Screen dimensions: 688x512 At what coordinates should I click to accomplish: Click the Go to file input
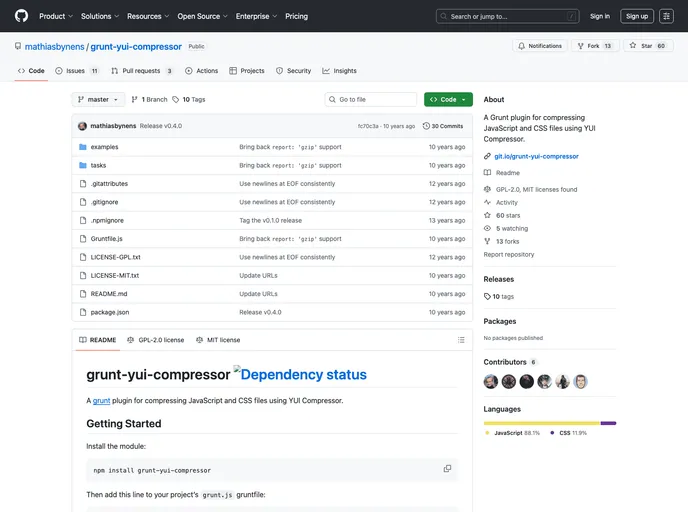pos(371,100)
